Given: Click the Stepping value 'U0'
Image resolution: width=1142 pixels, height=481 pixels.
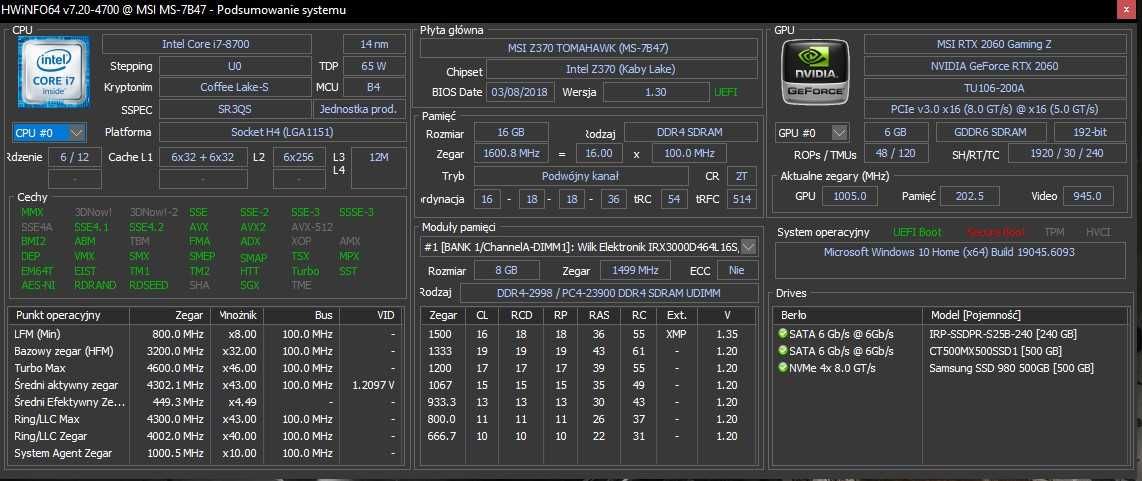Looking at the screenshot, I should [235, 66].
